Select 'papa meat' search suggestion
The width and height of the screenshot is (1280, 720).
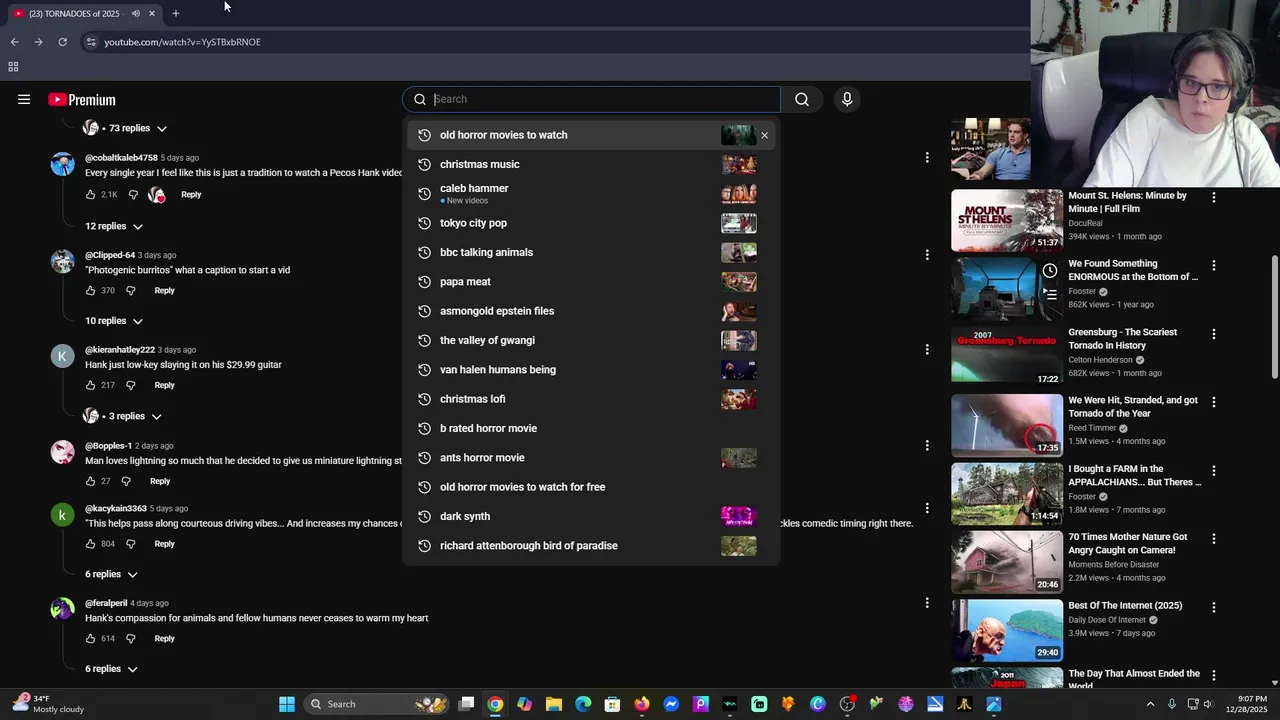pos(591,282)
